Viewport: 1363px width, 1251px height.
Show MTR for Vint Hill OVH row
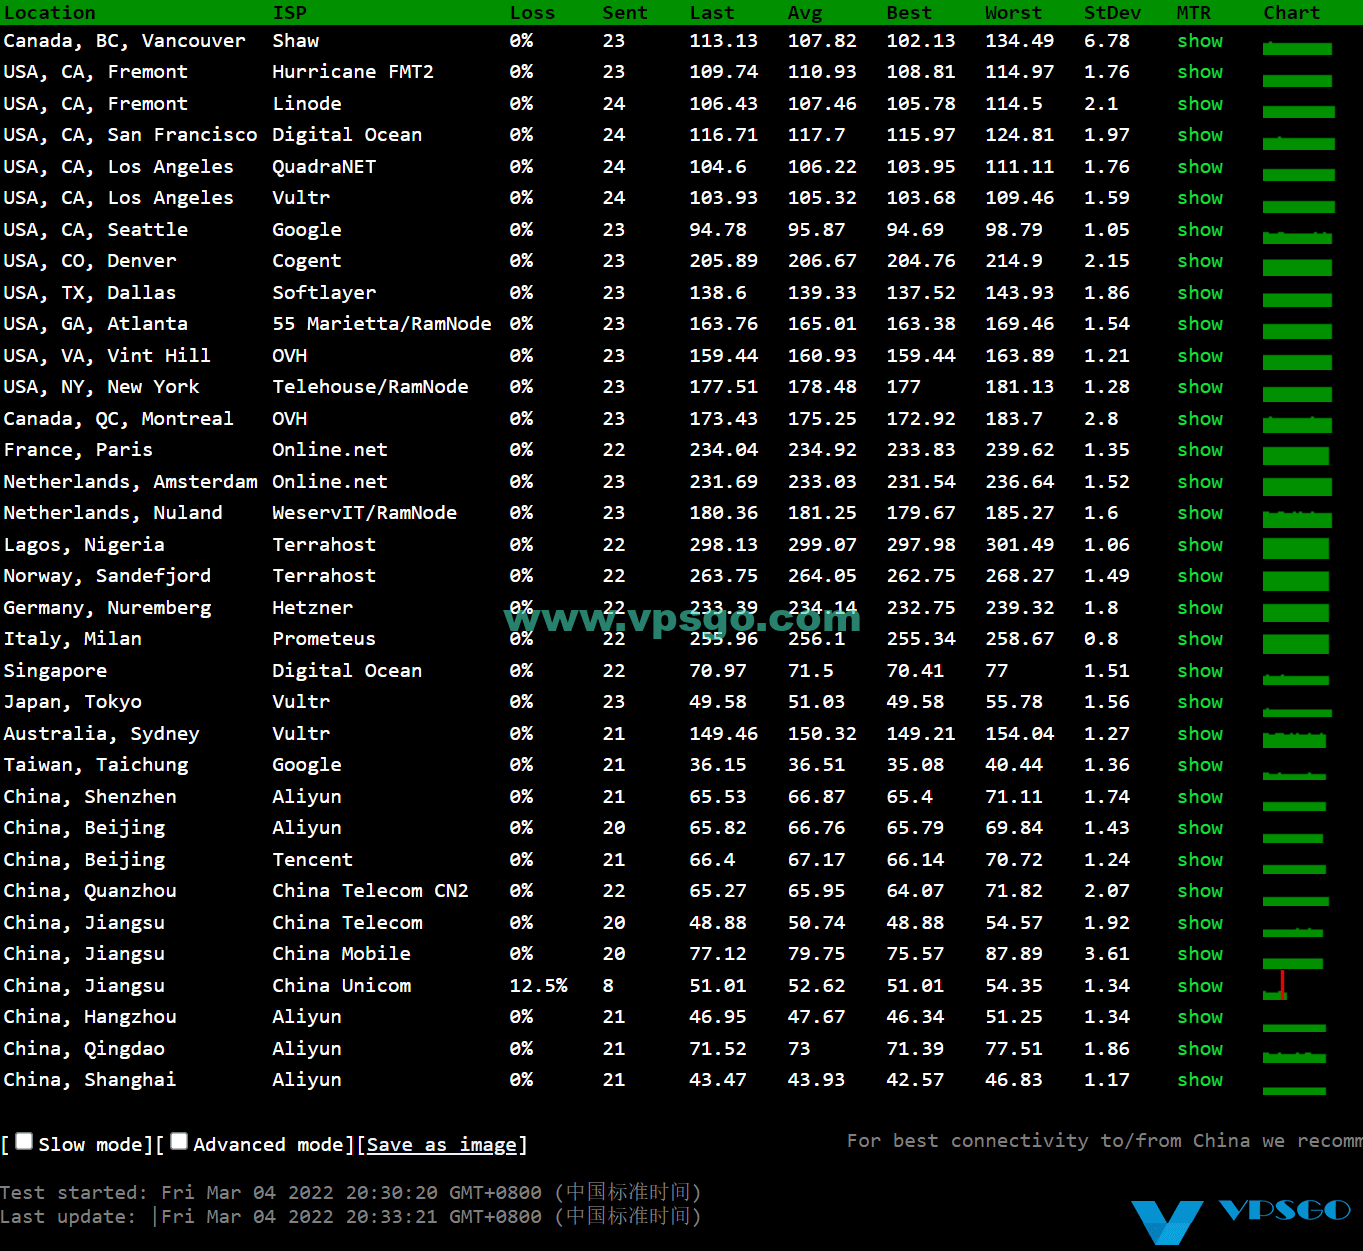click(x=1200, y=356)
